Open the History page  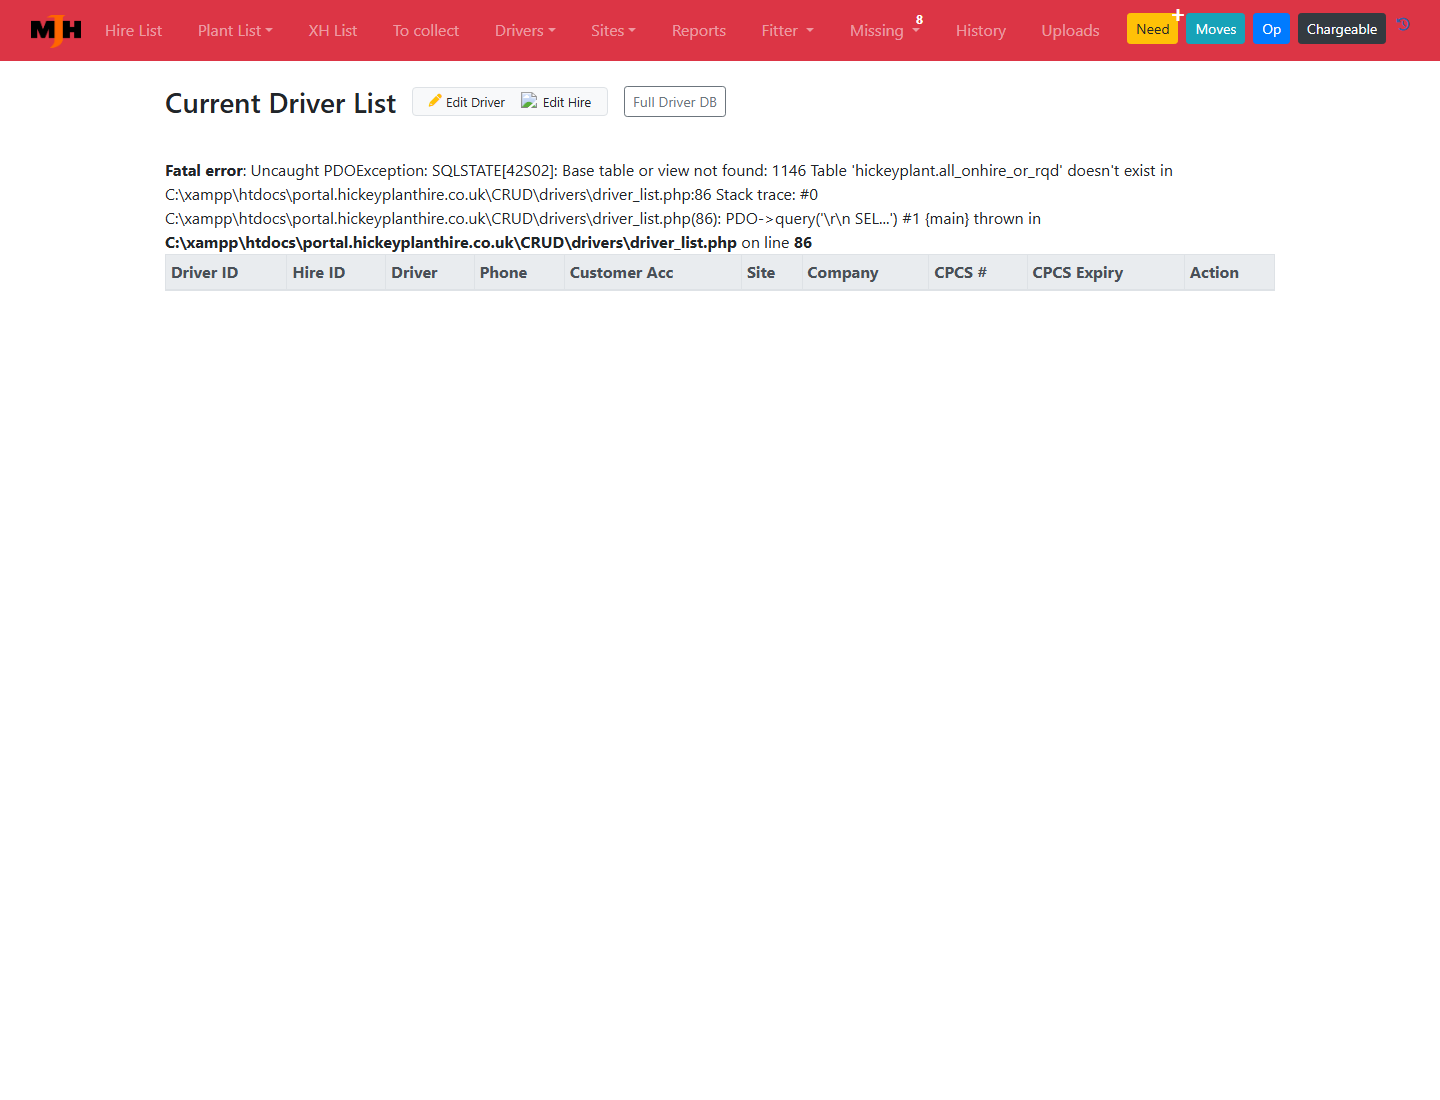pos(981,31)
